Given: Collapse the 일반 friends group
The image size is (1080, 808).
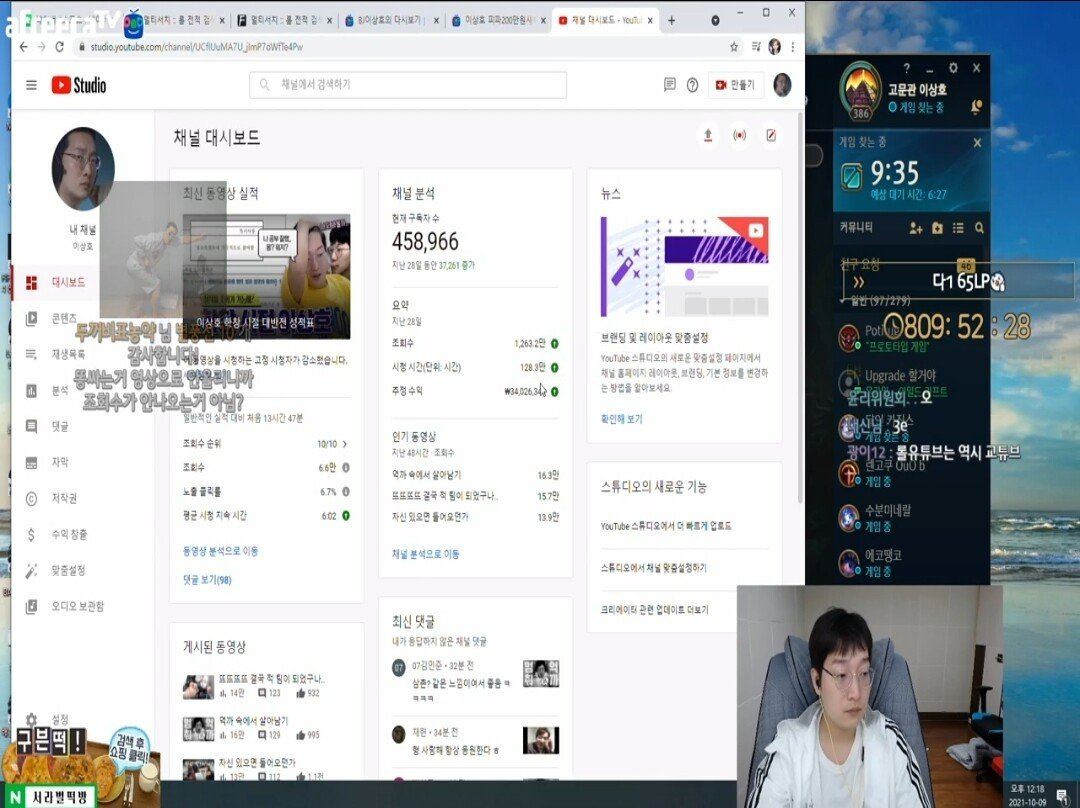Looking at the screenshot, I should (844, 301).
